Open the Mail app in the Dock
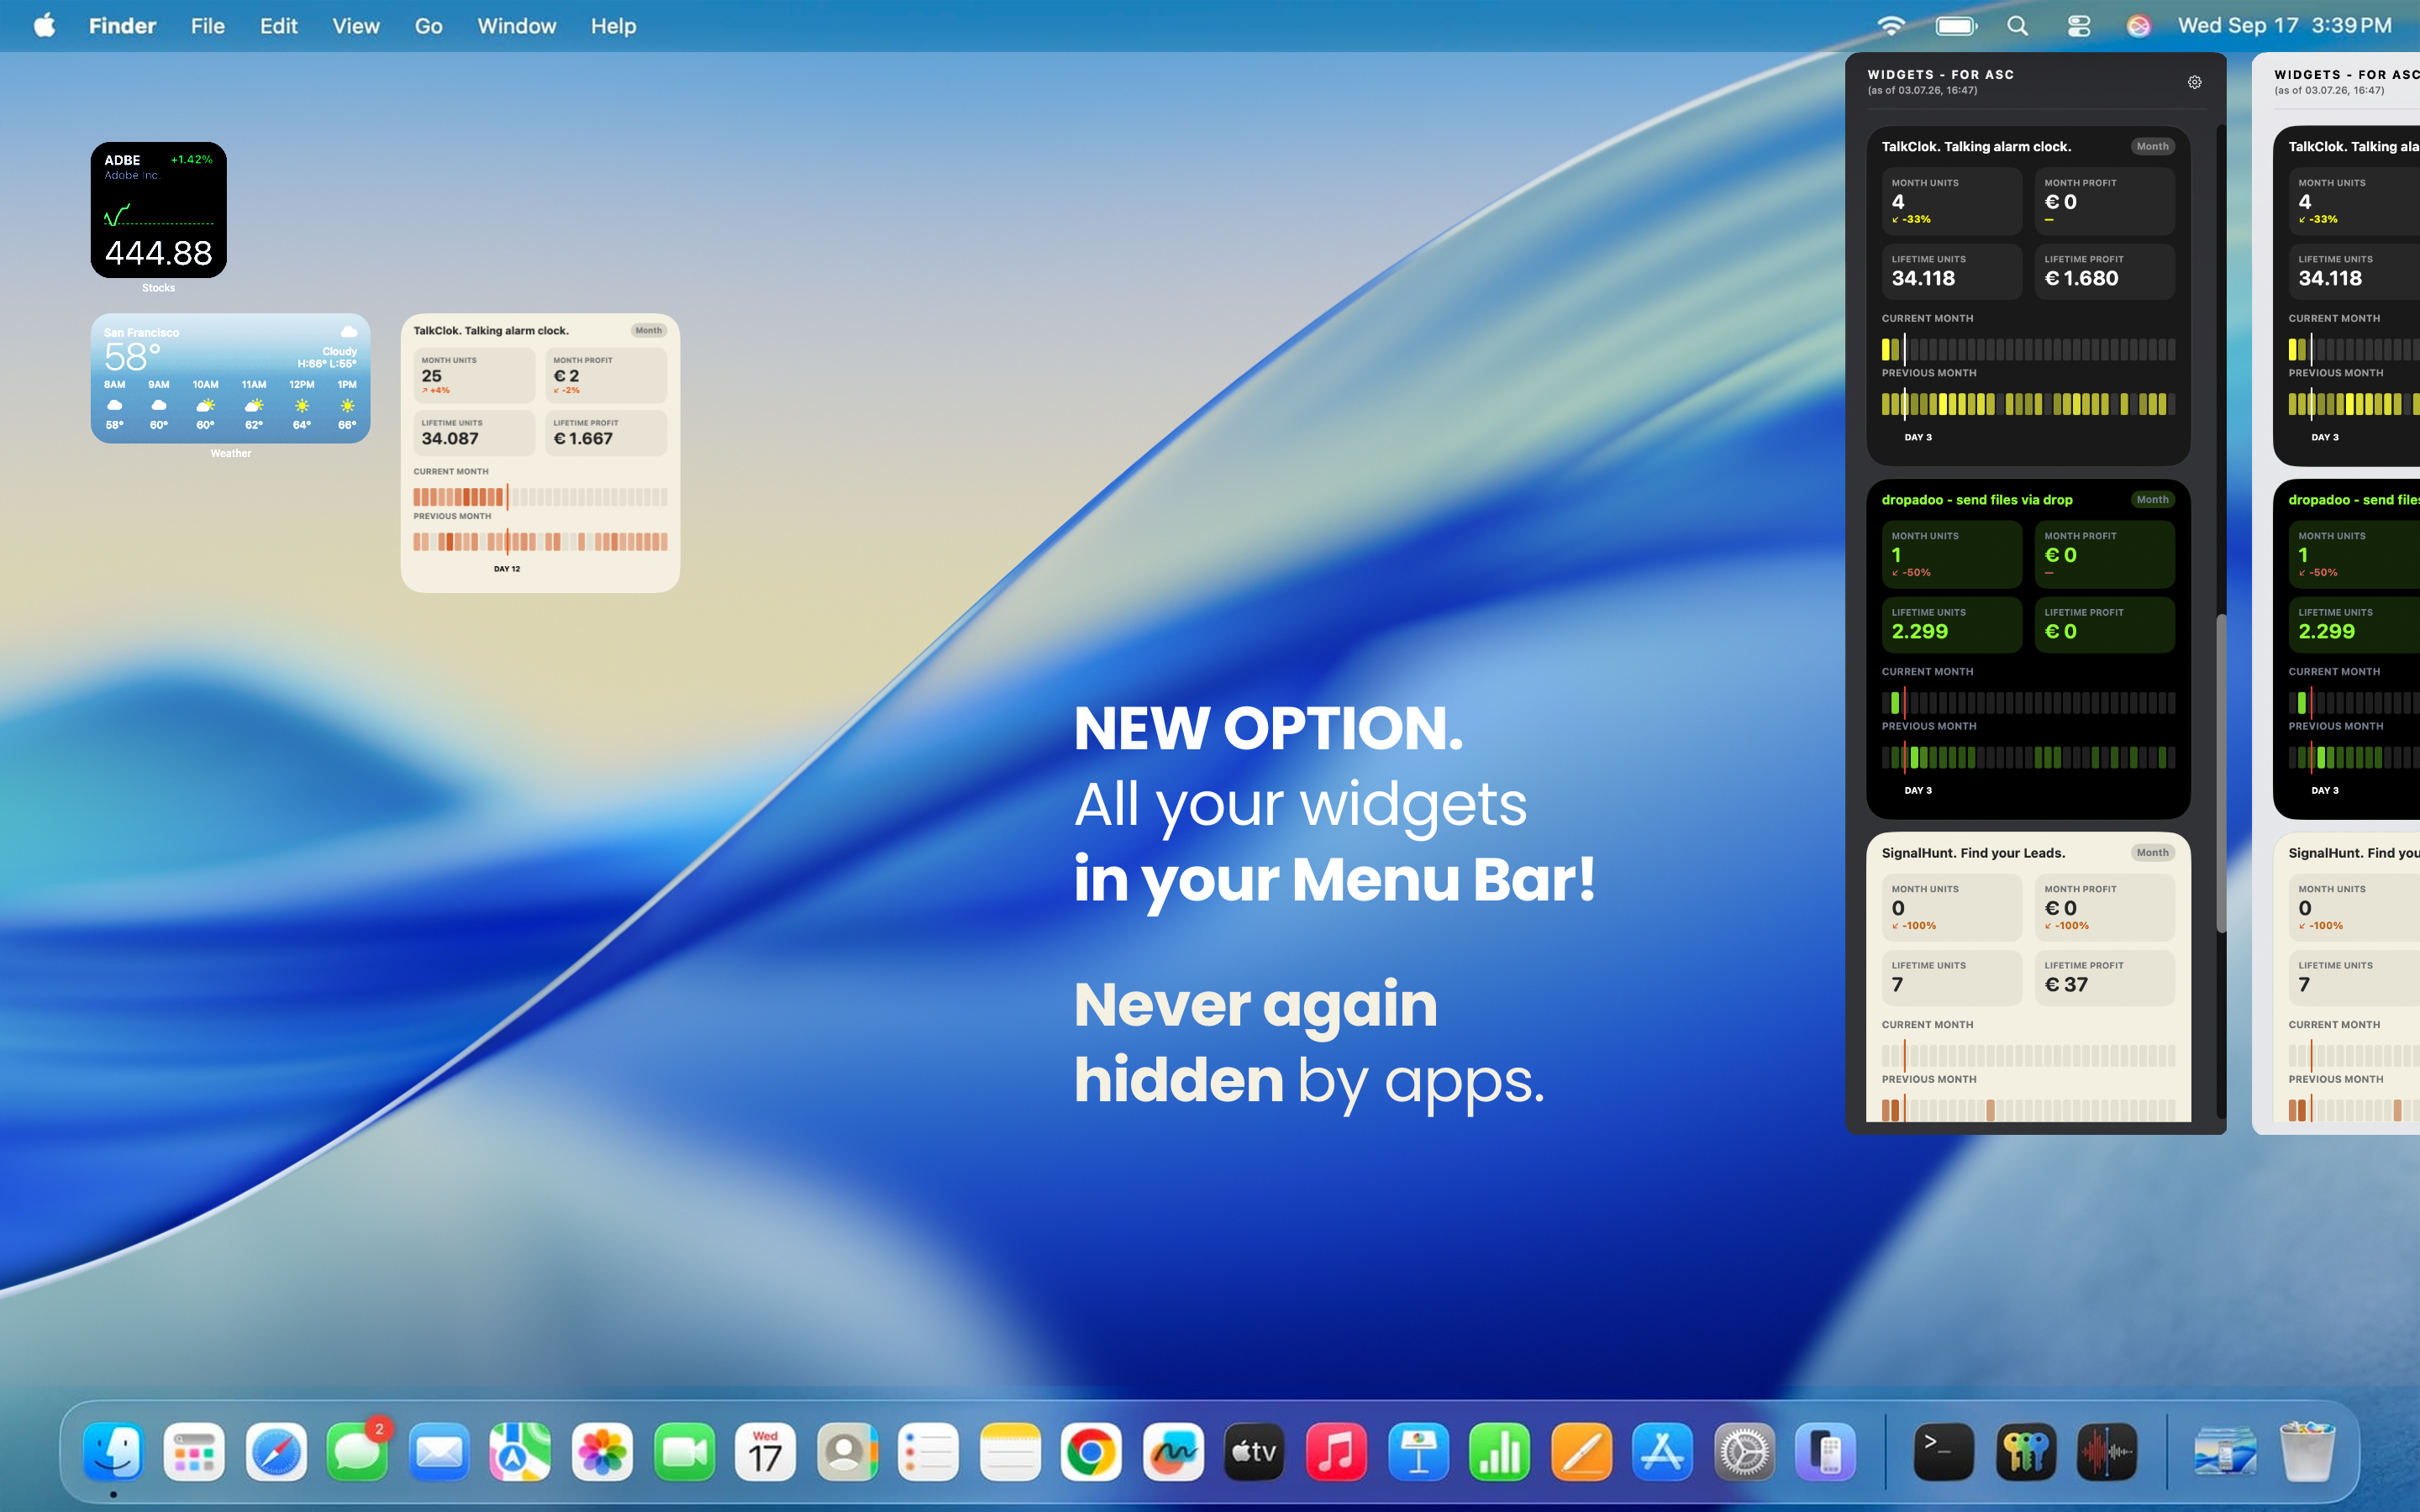 point(439,1451)
